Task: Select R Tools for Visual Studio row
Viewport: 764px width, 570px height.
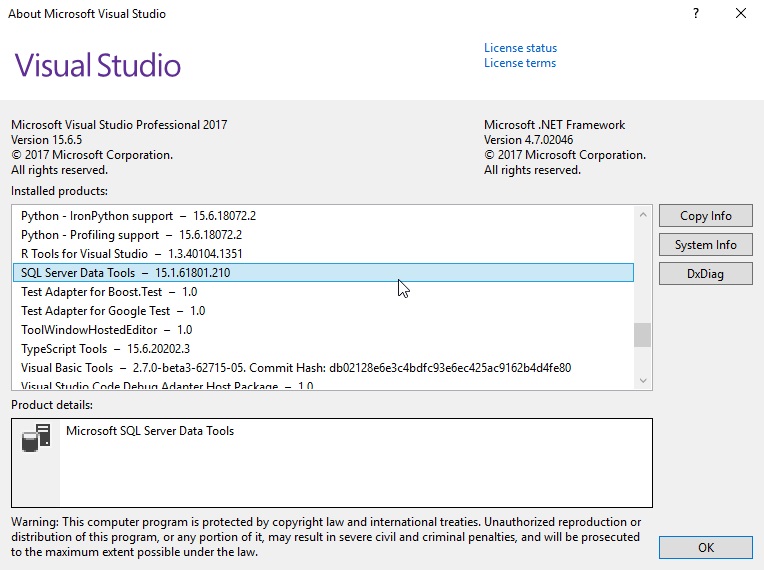Action: [324, 254]
